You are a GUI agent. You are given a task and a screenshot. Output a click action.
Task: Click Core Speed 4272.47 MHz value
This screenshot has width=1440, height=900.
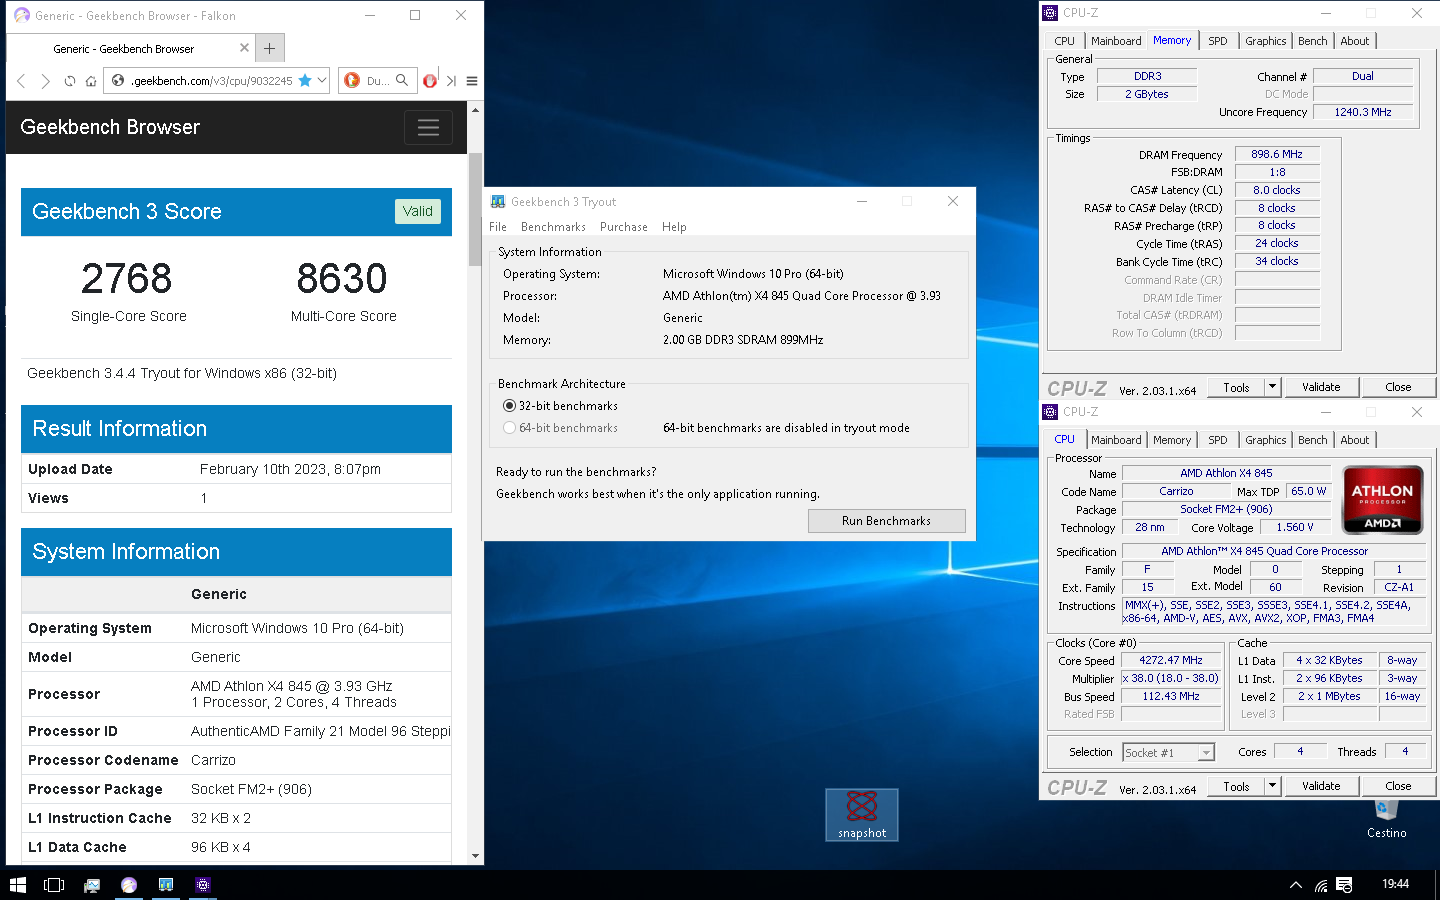click(x=1171, y=660)
